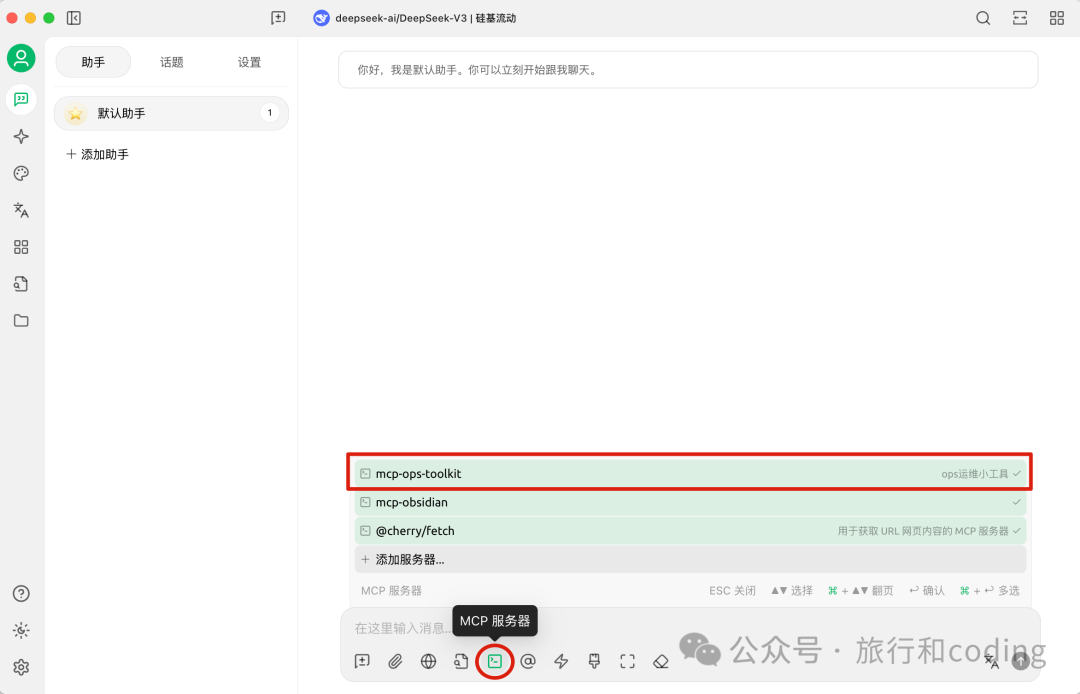Select the 默认助手 assistant
The width and height of the screenshot is (1080, 694).
172,113
